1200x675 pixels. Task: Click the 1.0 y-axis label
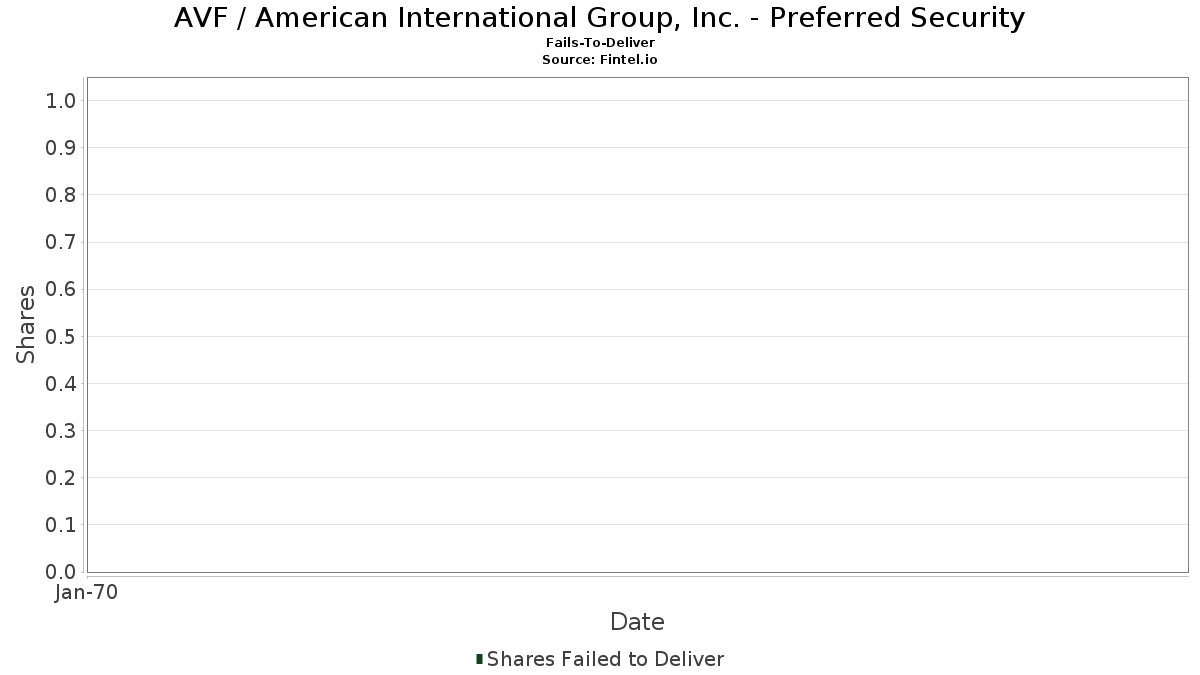click(61, 100)
